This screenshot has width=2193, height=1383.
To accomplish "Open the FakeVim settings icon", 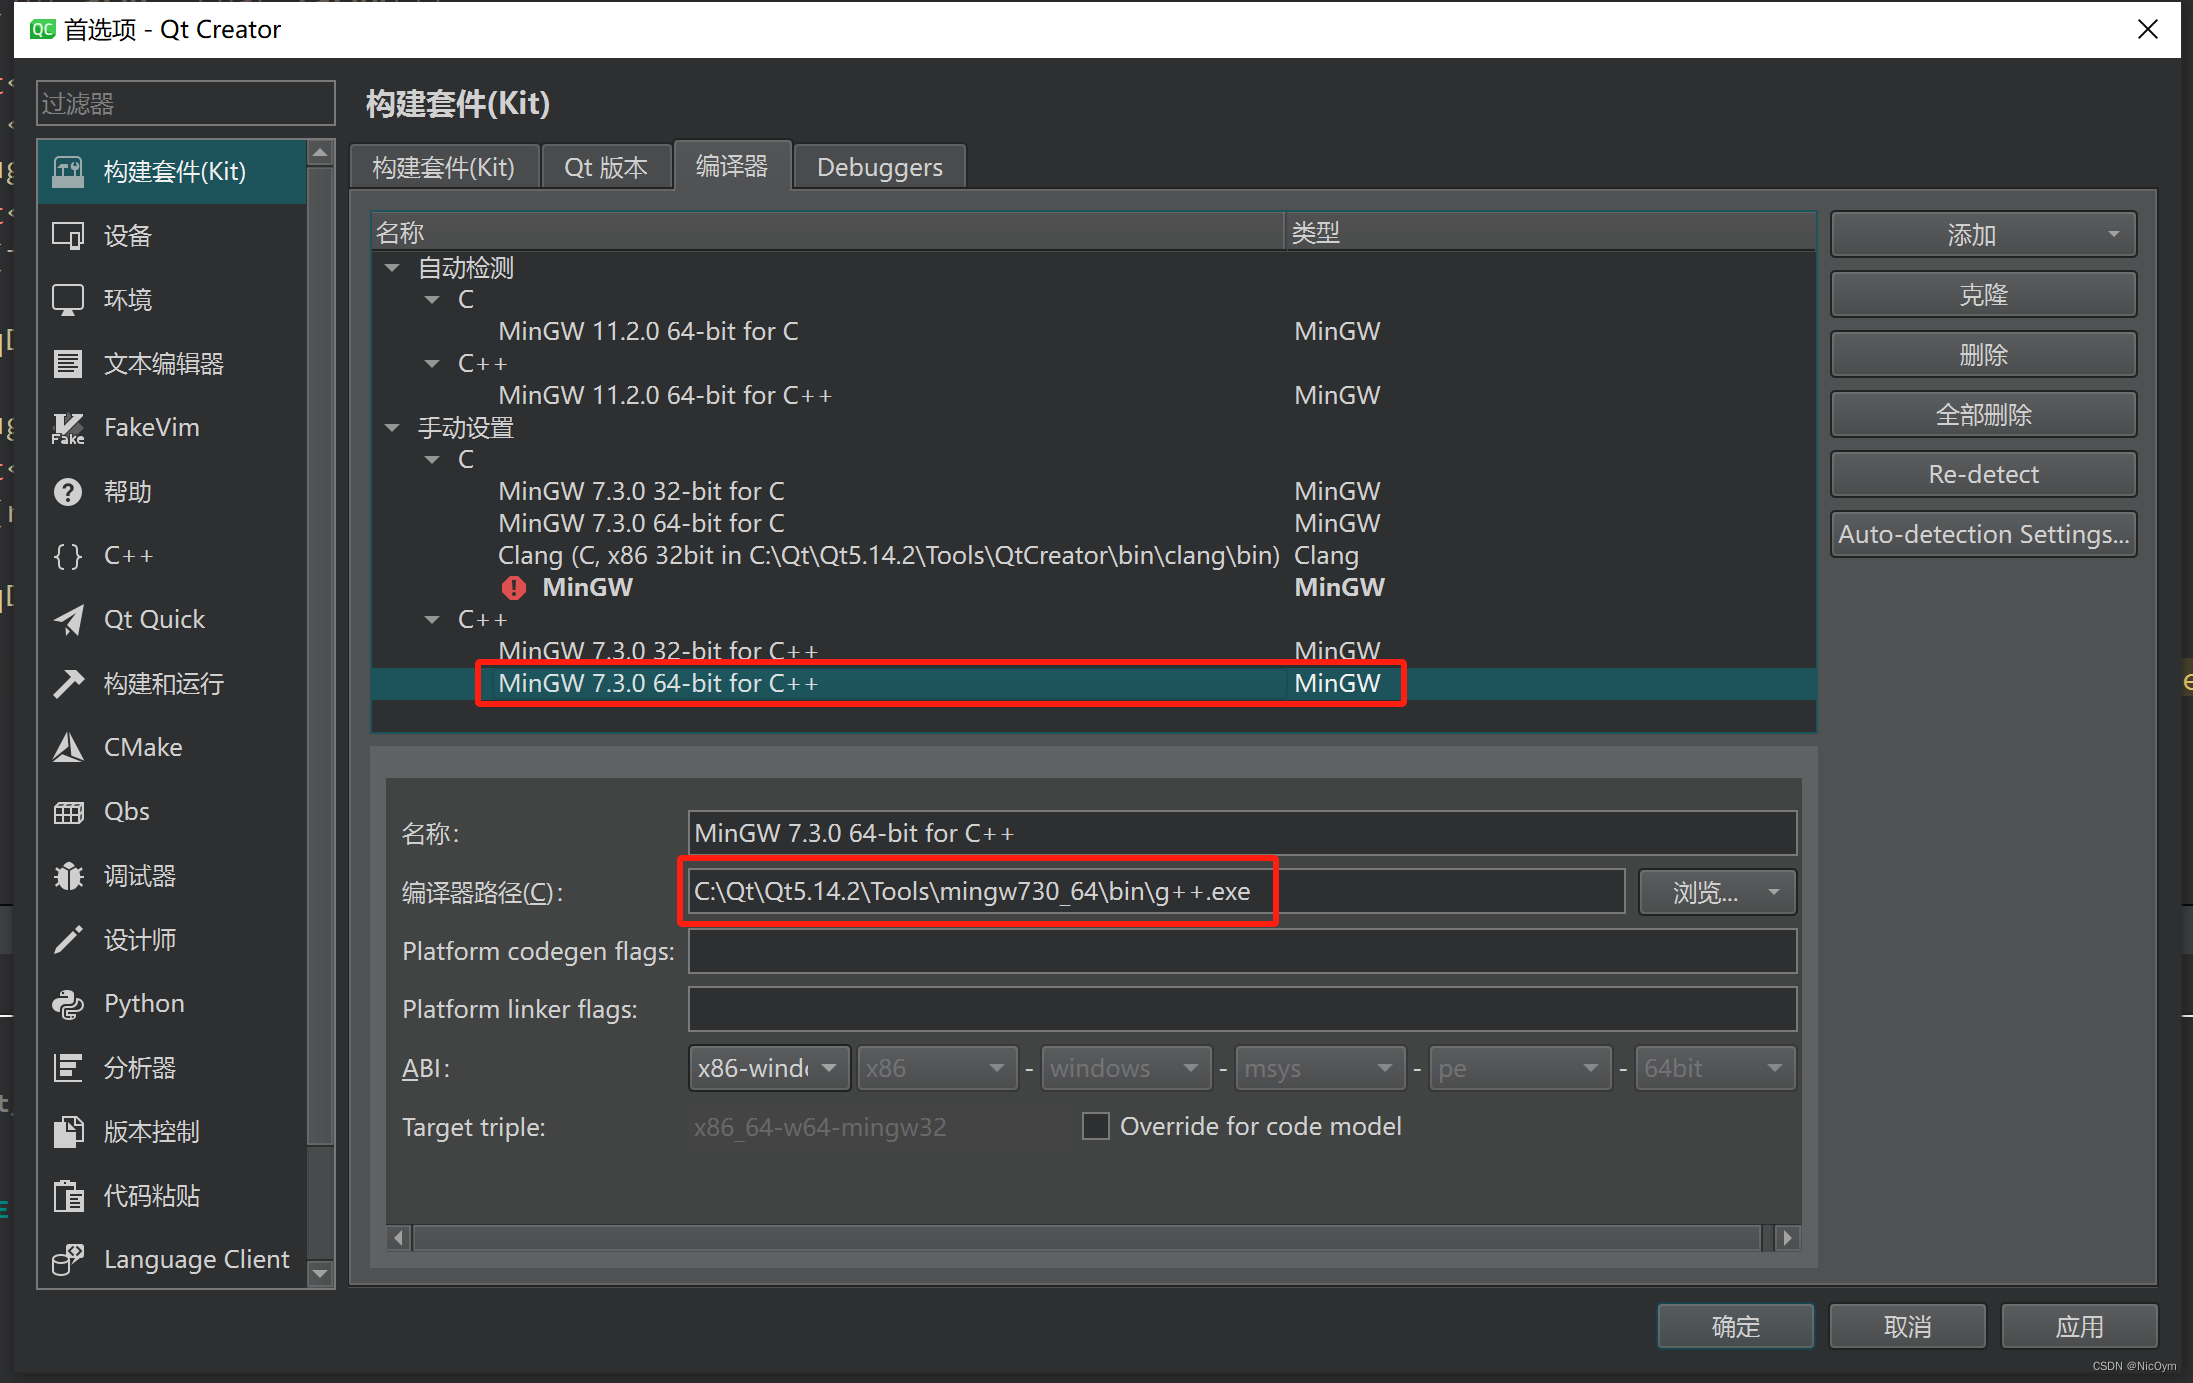I will pyautogui.click(x=68, y=428).
